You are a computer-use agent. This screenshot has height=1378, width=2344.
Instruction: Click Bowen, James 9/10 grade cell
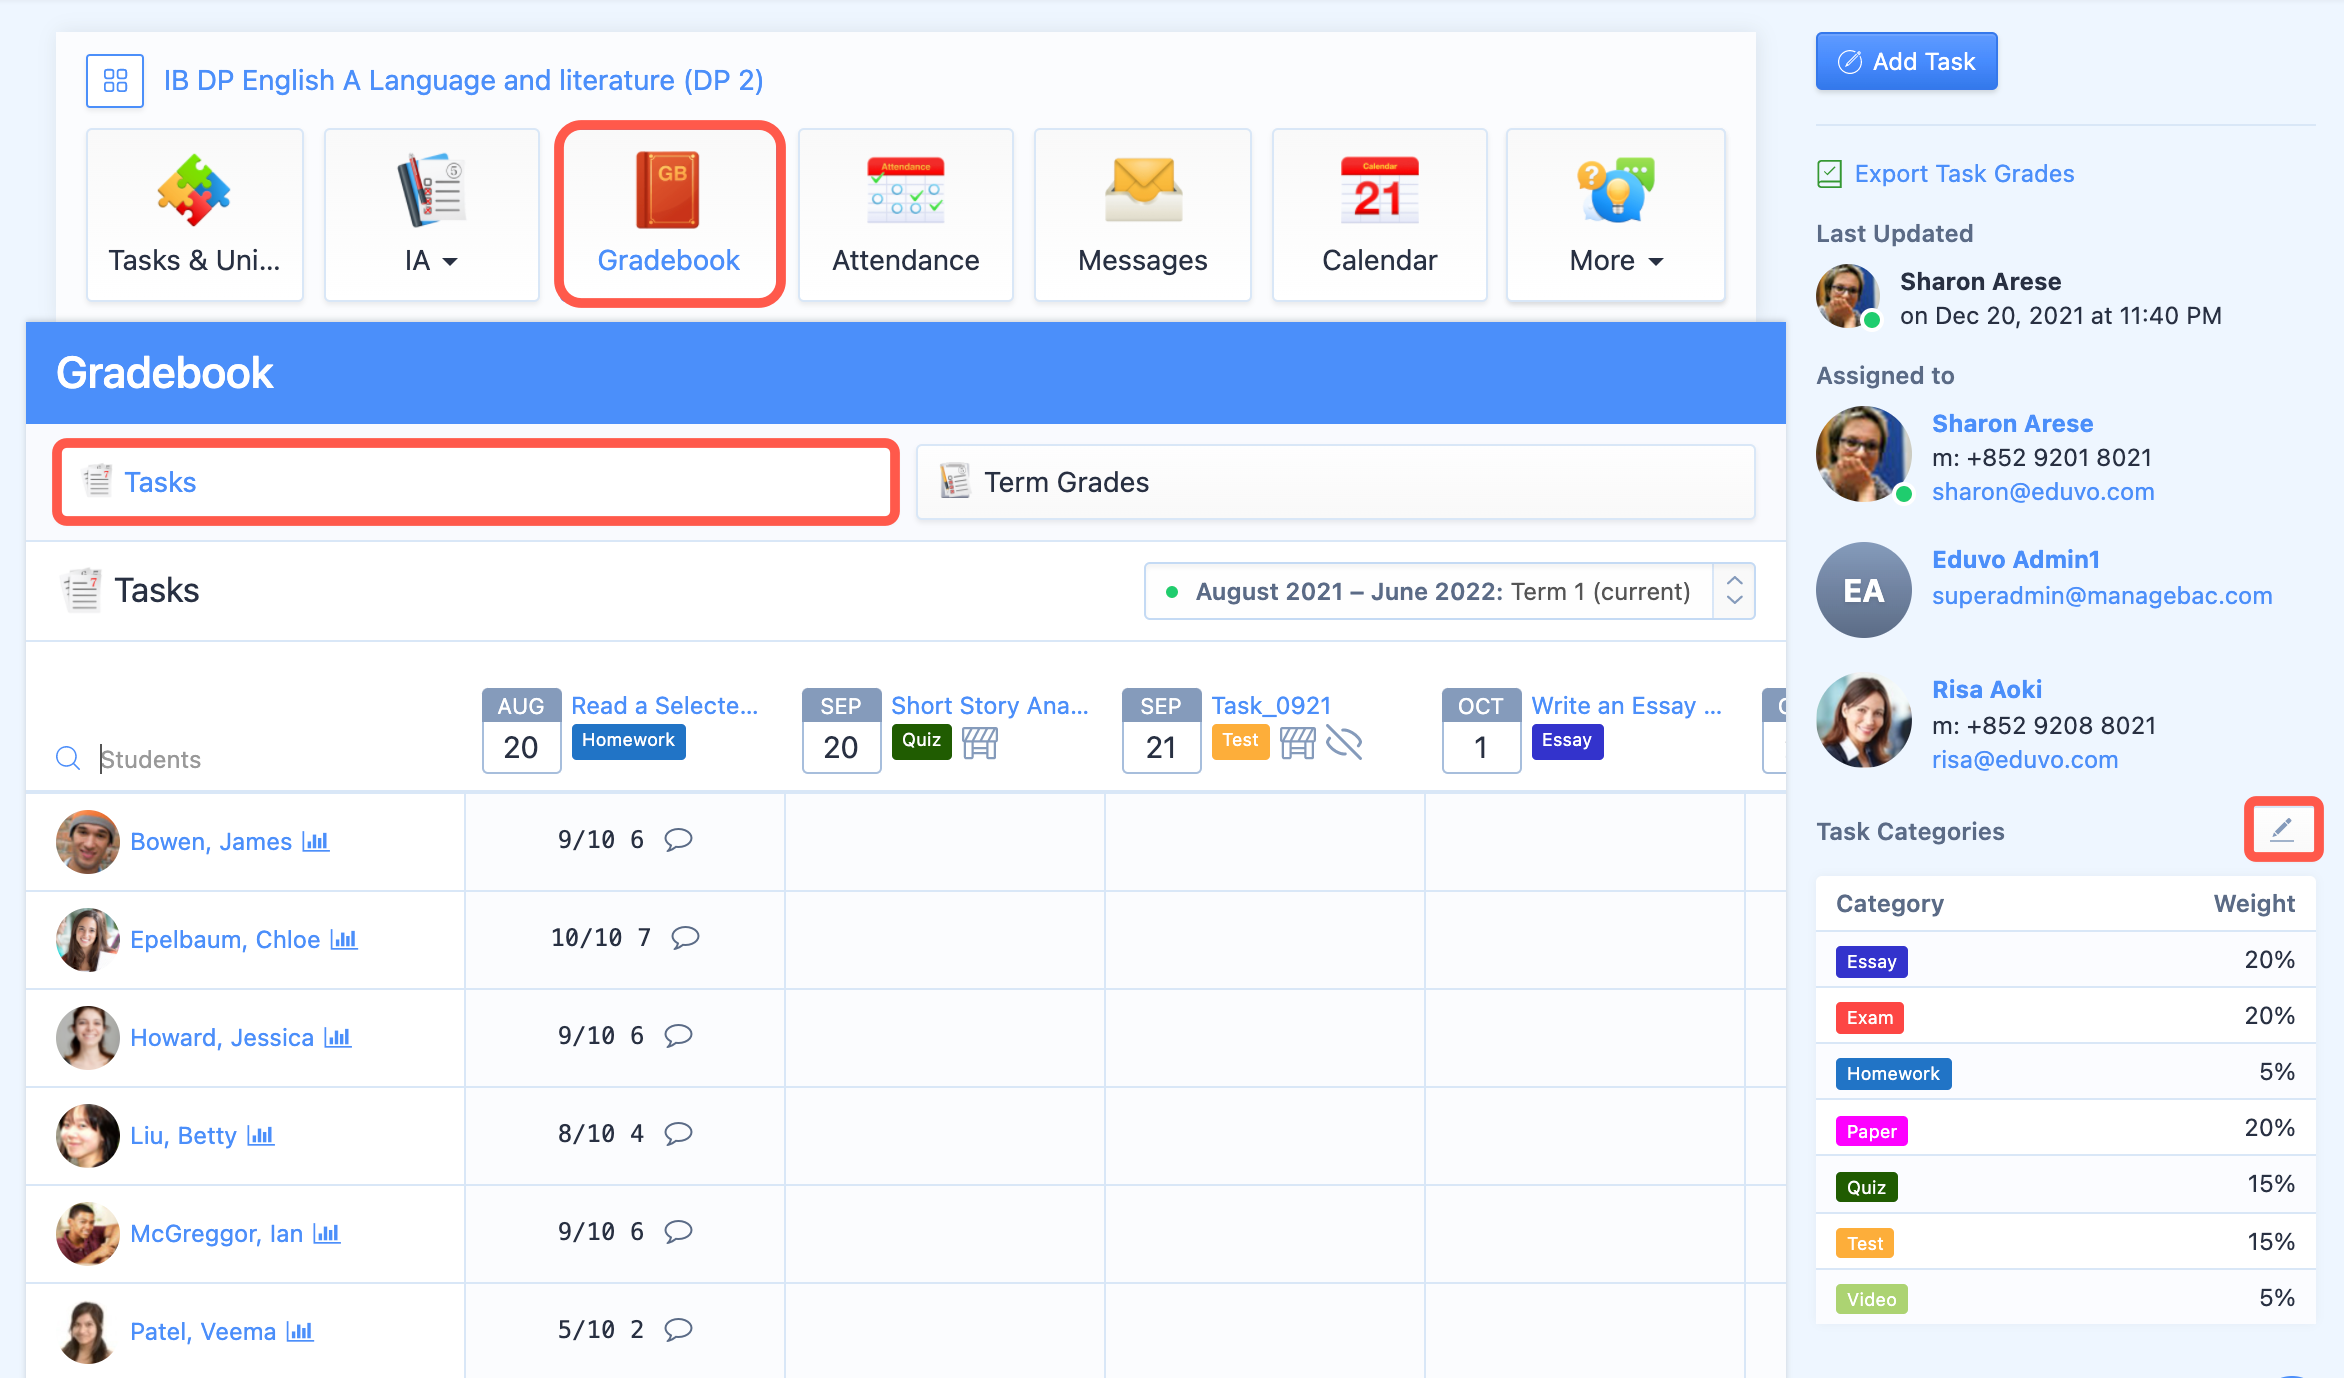coord(625,841)
